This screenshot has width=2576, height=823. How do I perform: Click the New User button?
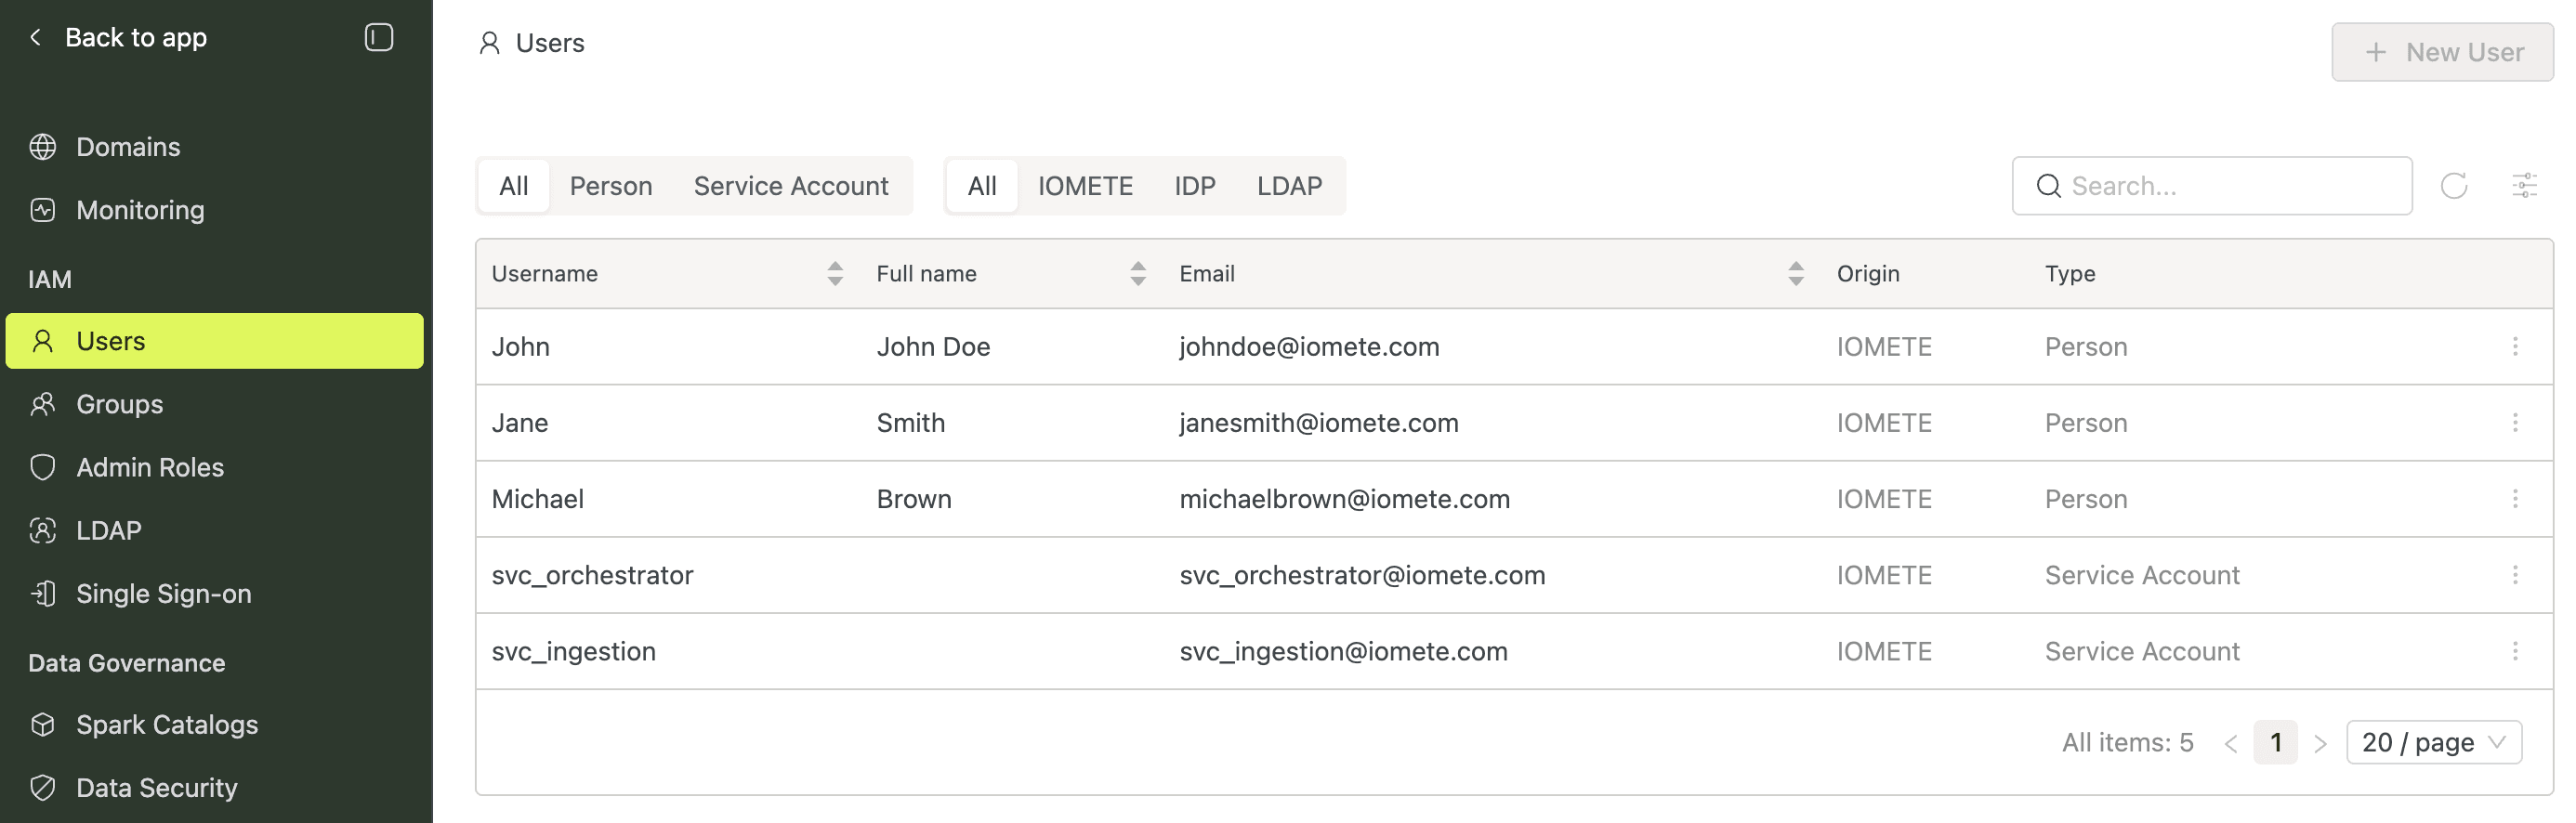tap(2441, 52)
